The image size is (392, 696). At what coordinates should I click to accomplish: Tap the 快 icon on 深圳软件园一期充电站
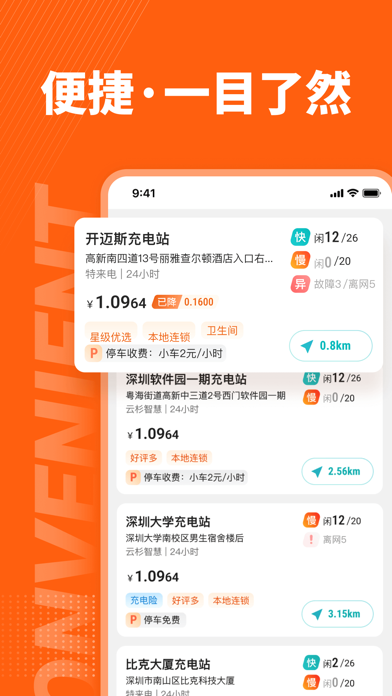pyautogui.click(x=311, y=378)
